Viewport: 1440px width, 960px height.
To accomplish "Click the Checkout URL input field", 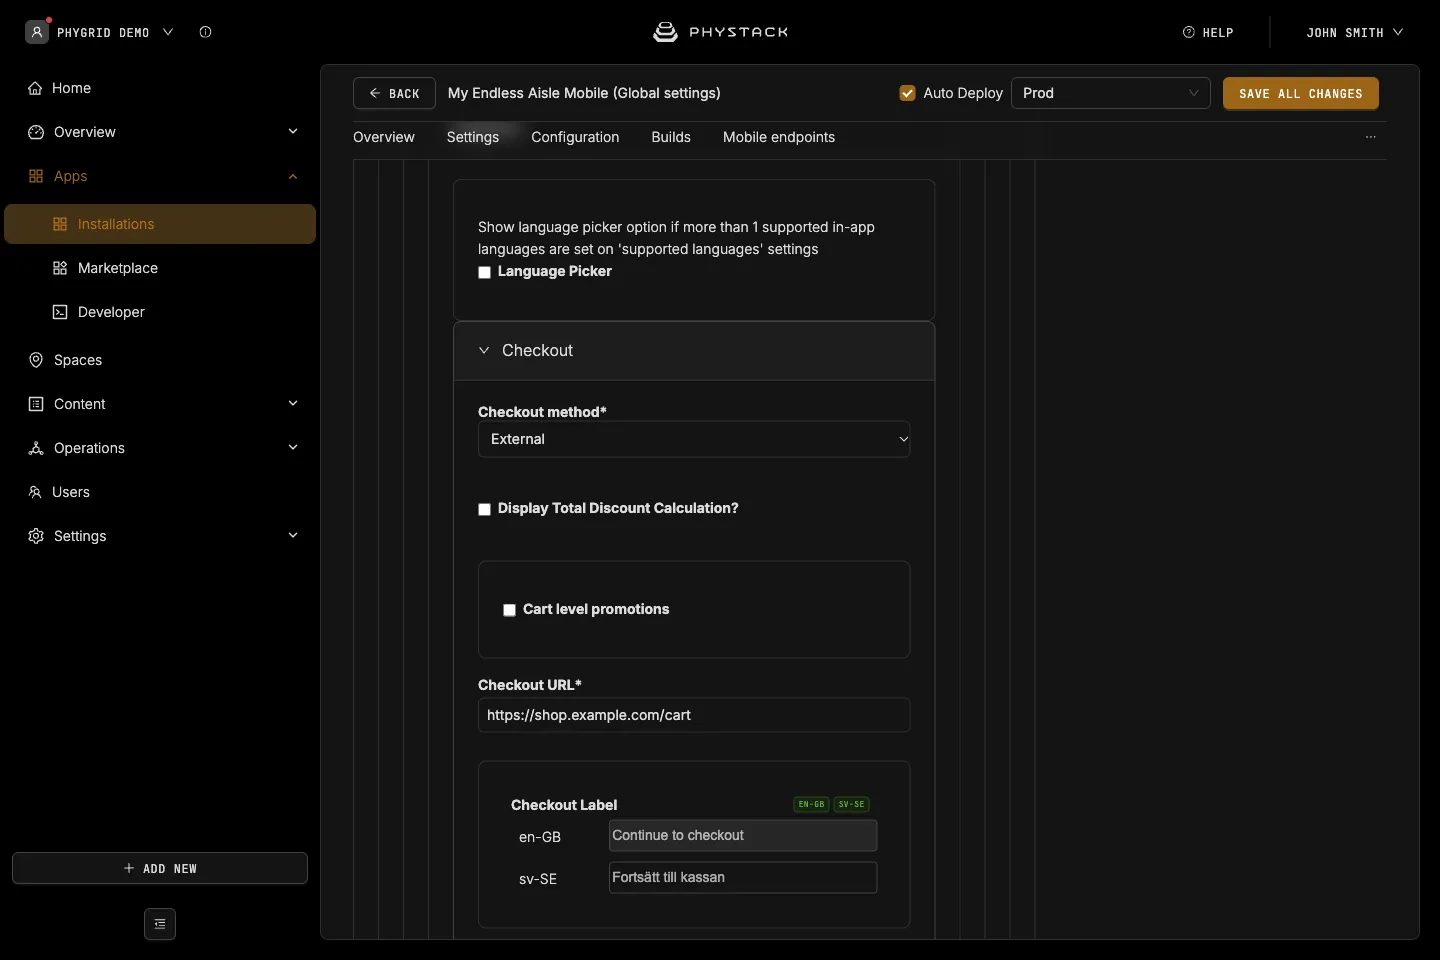I will tap(694, 715).
